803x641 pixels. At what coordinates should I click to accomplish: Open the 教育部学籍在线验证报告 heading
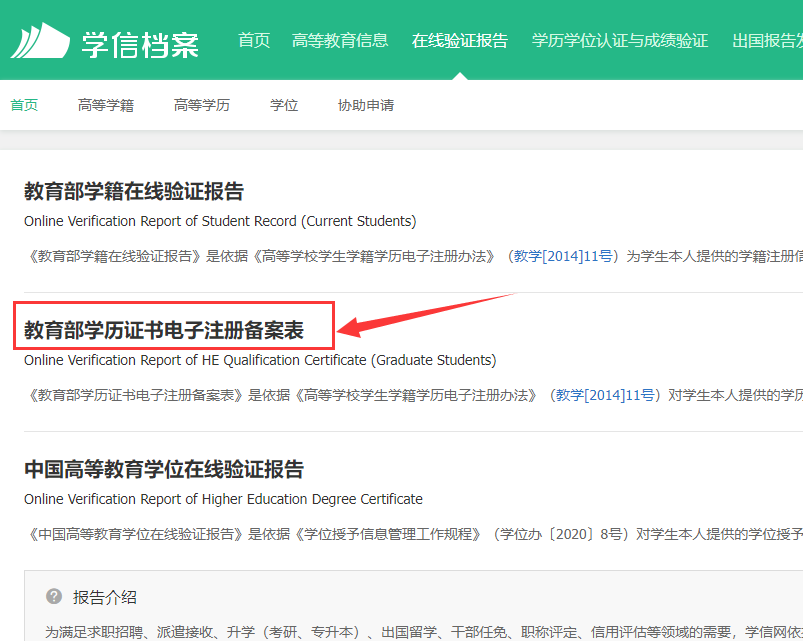pos(134,191)
